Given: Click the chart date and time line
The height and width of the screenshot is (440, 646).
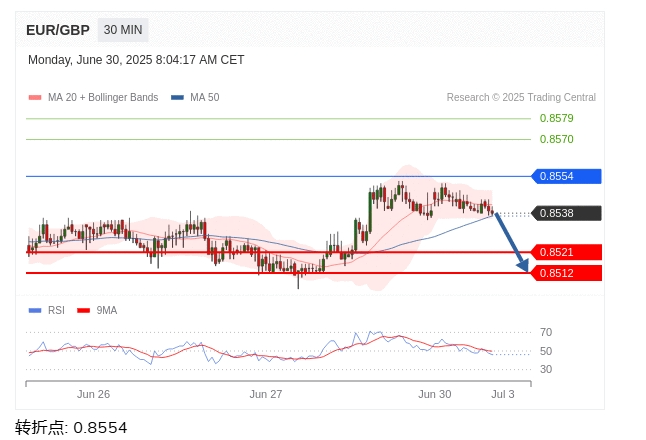Looking at the screenshot, I should pos(136,60).
